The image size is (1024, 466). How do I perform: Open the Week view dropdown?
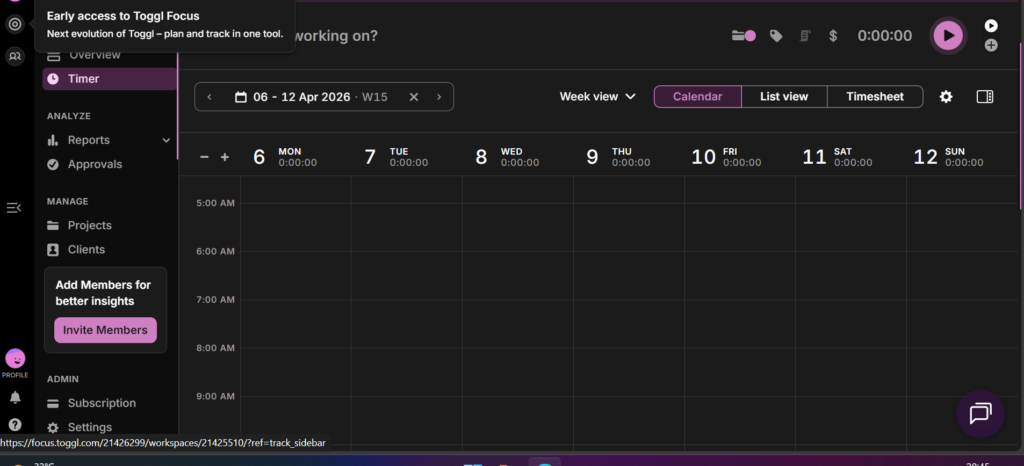(x=598, y=97)
